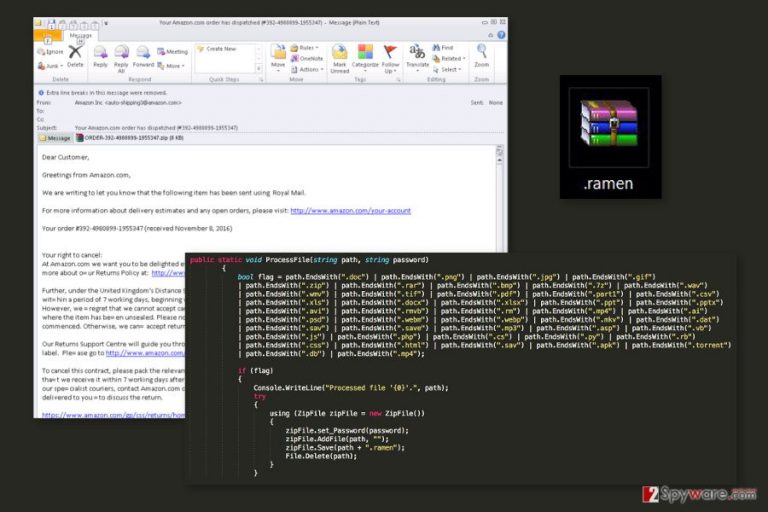Click the save icon in Quick Access toolbar

click(x=51, y=23)
